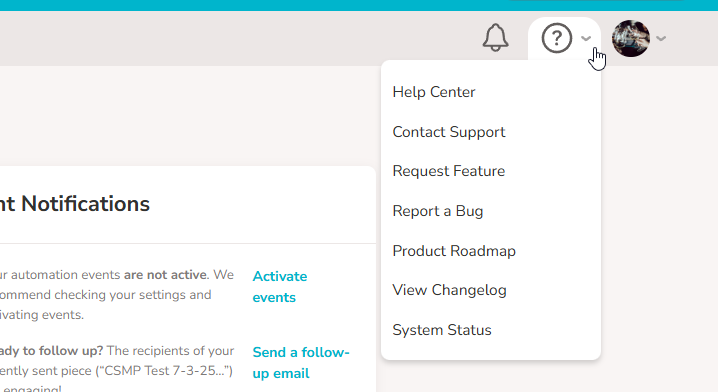Click the are not active bold text
The image size is (718, 392).
(x=165, y=275)
